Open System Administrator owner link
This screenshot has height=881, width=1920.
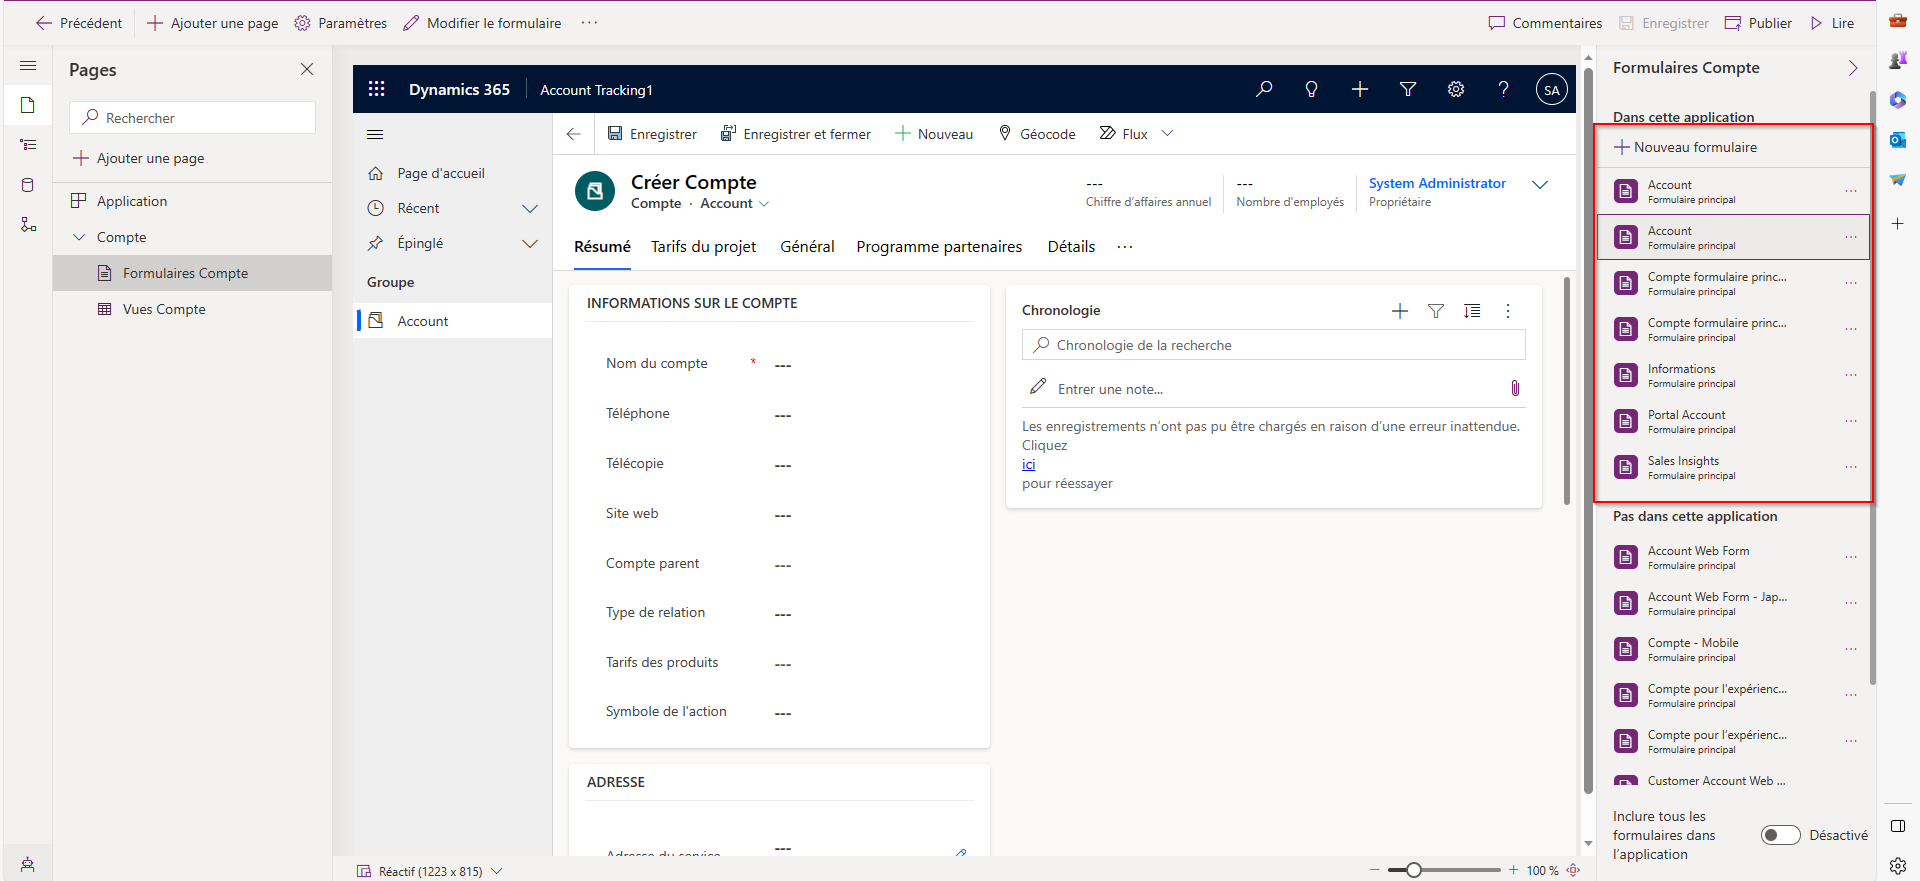tap(1437, 183)
